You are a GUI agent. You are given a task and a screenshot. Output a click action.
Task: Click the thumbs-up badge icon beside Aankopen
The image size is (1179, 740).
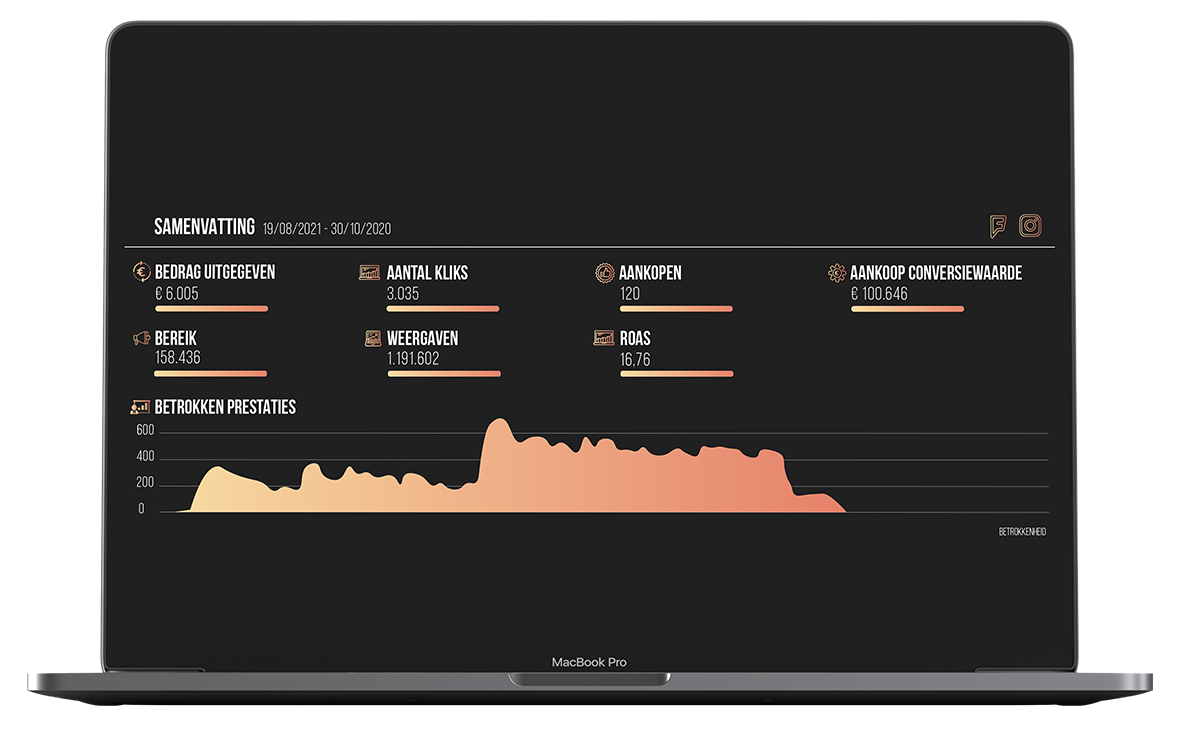(605, 273)
